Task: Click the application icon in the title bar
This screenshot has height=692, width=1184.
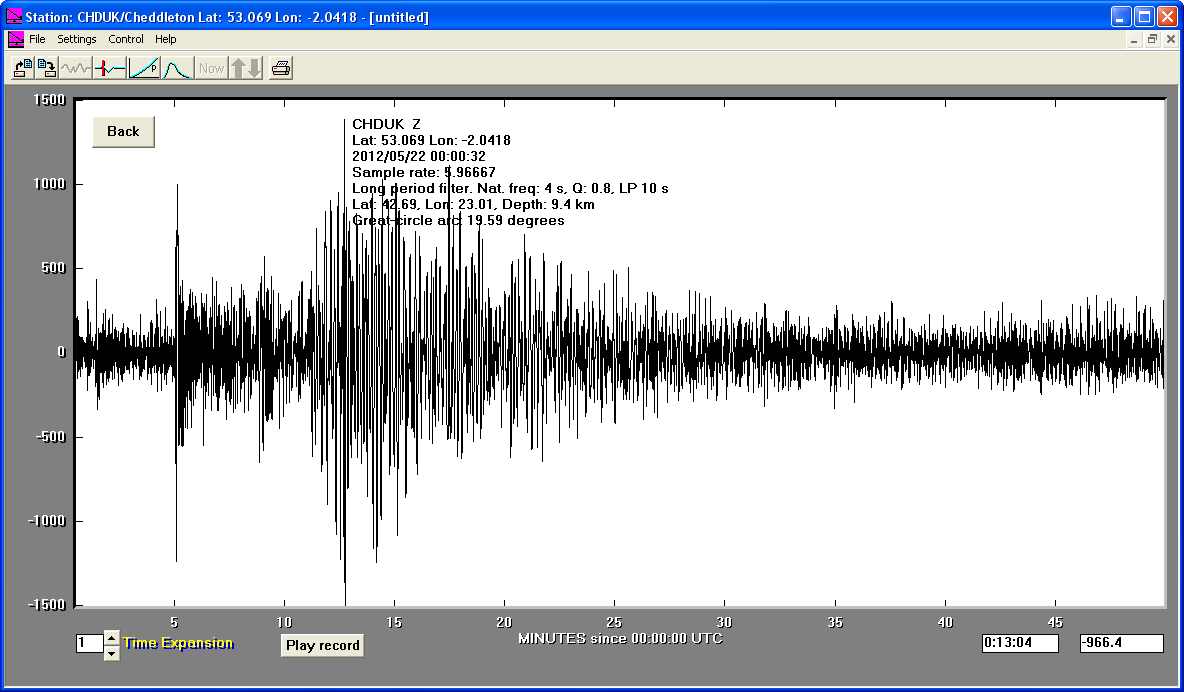Action: 14,17
